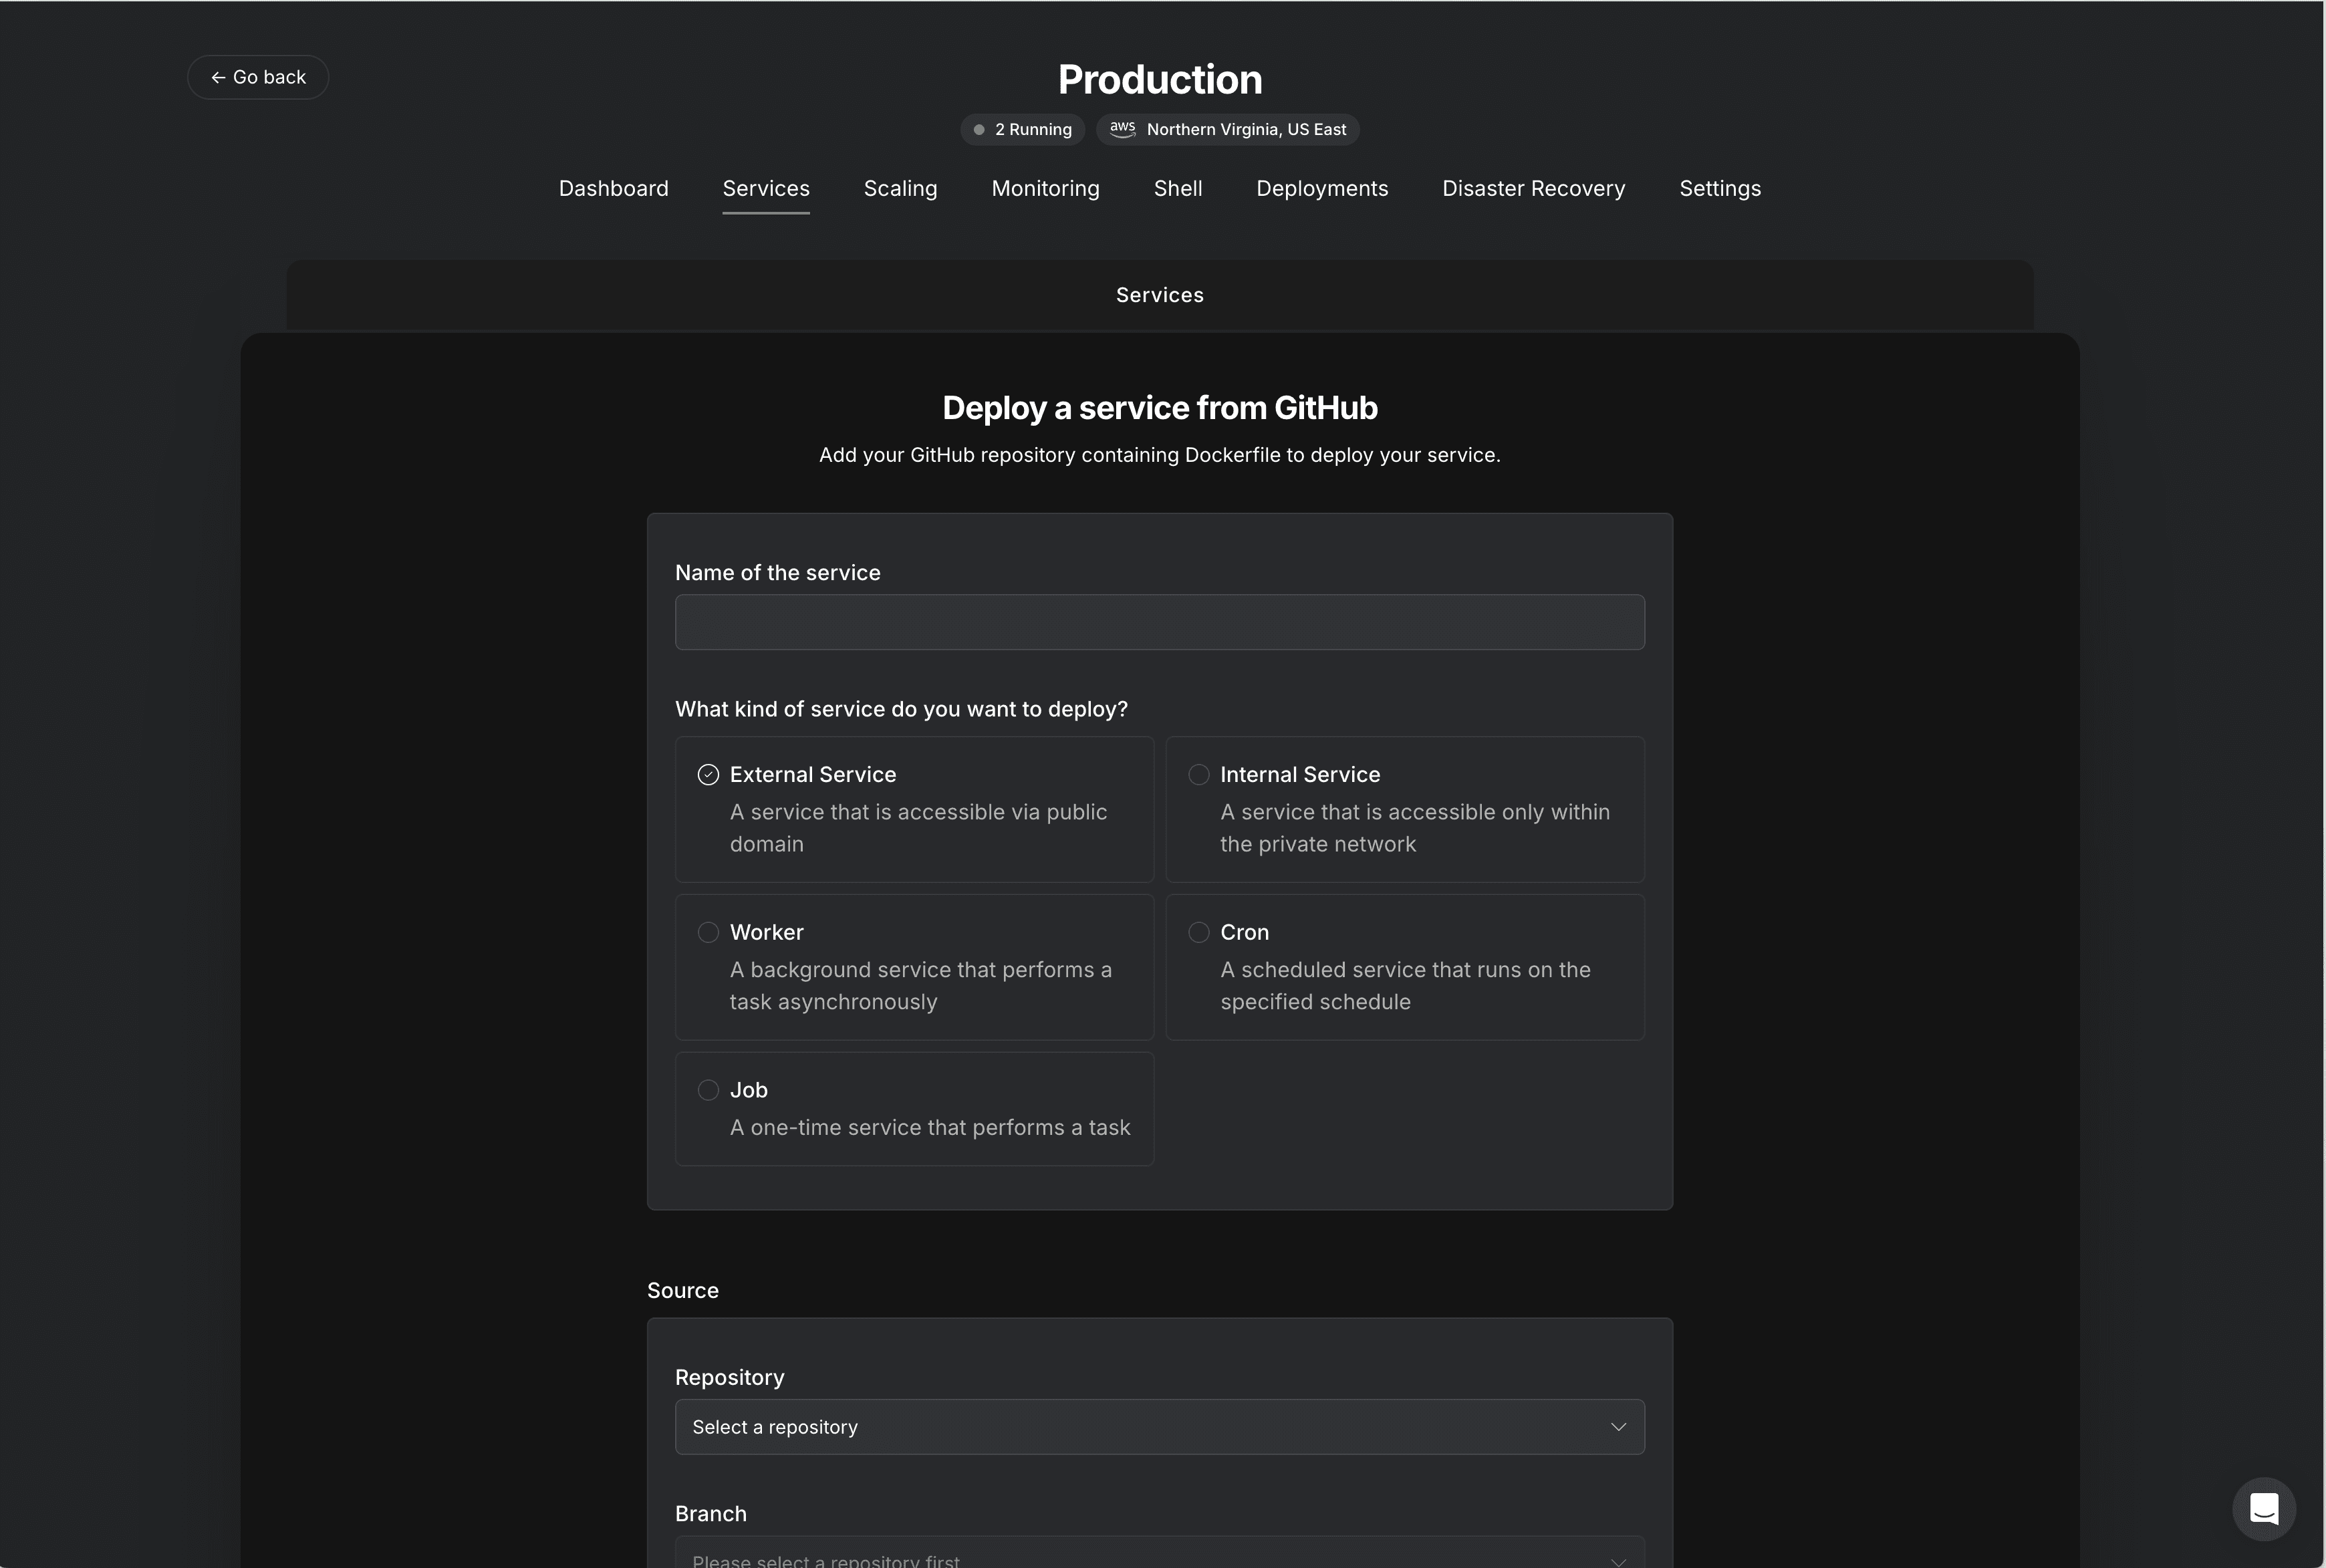Click the chevron on the Repository field

pos(1618,1427)
